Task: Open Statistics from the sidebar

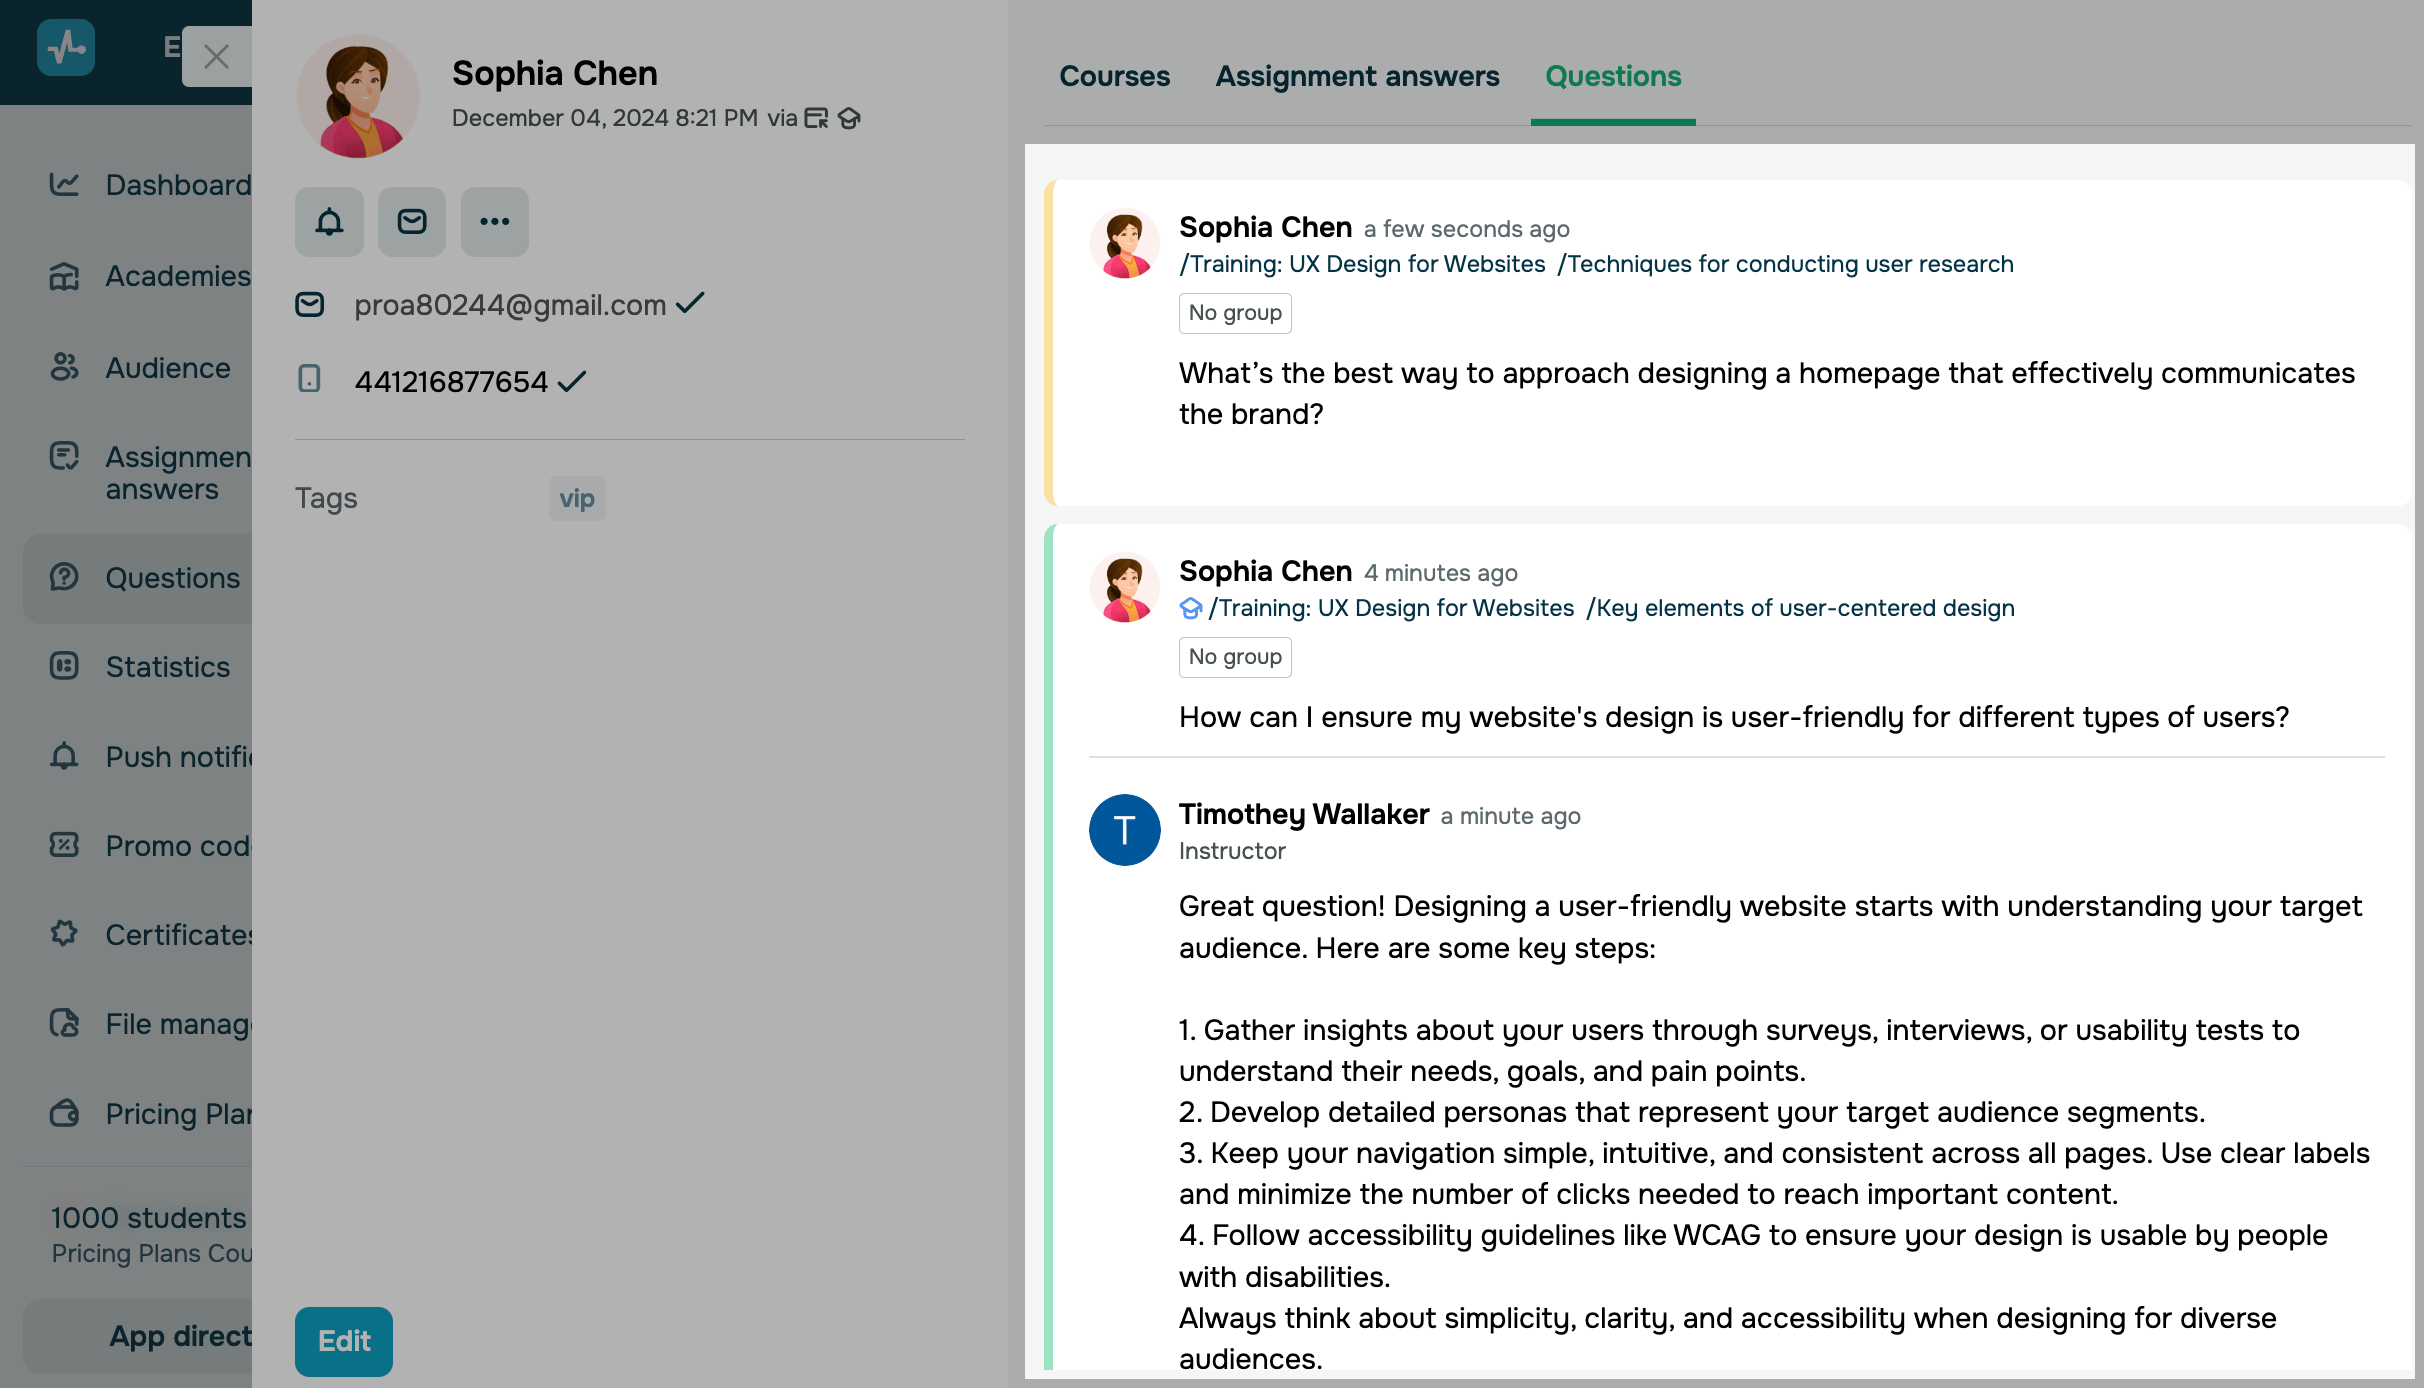Action: click(167, 667)
